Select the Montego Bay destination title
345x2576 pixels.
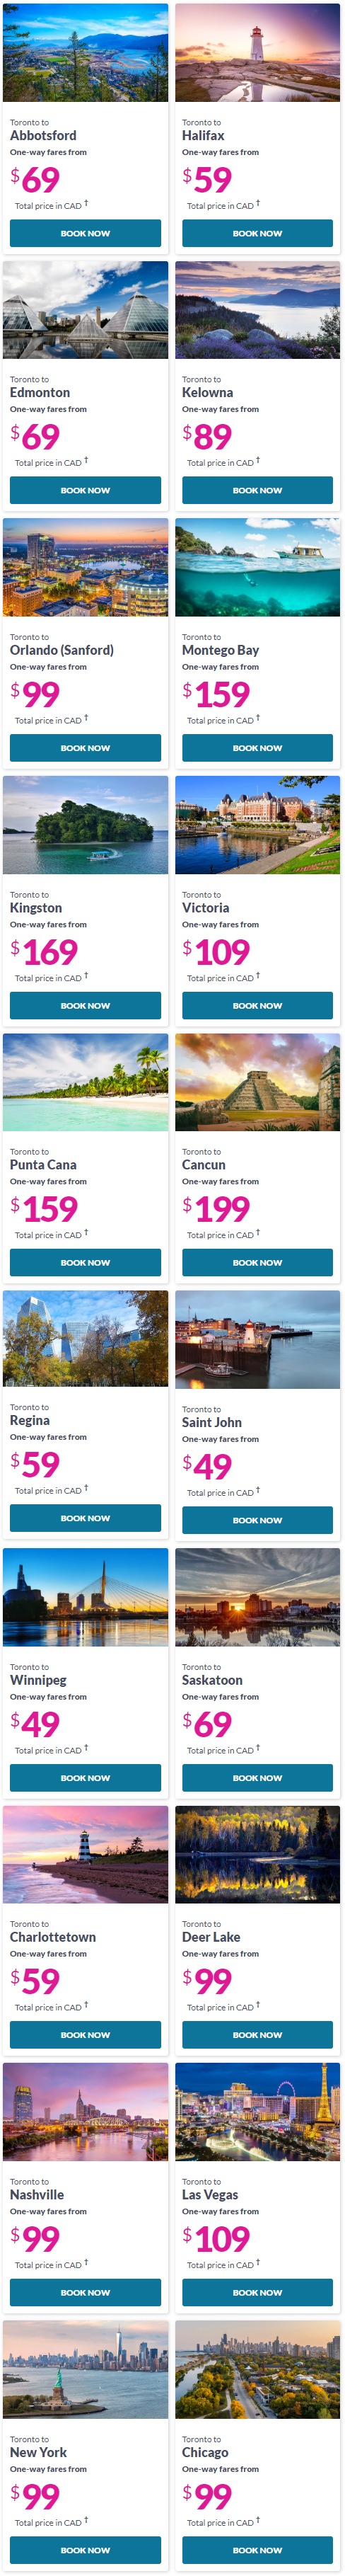coord(220,650)
